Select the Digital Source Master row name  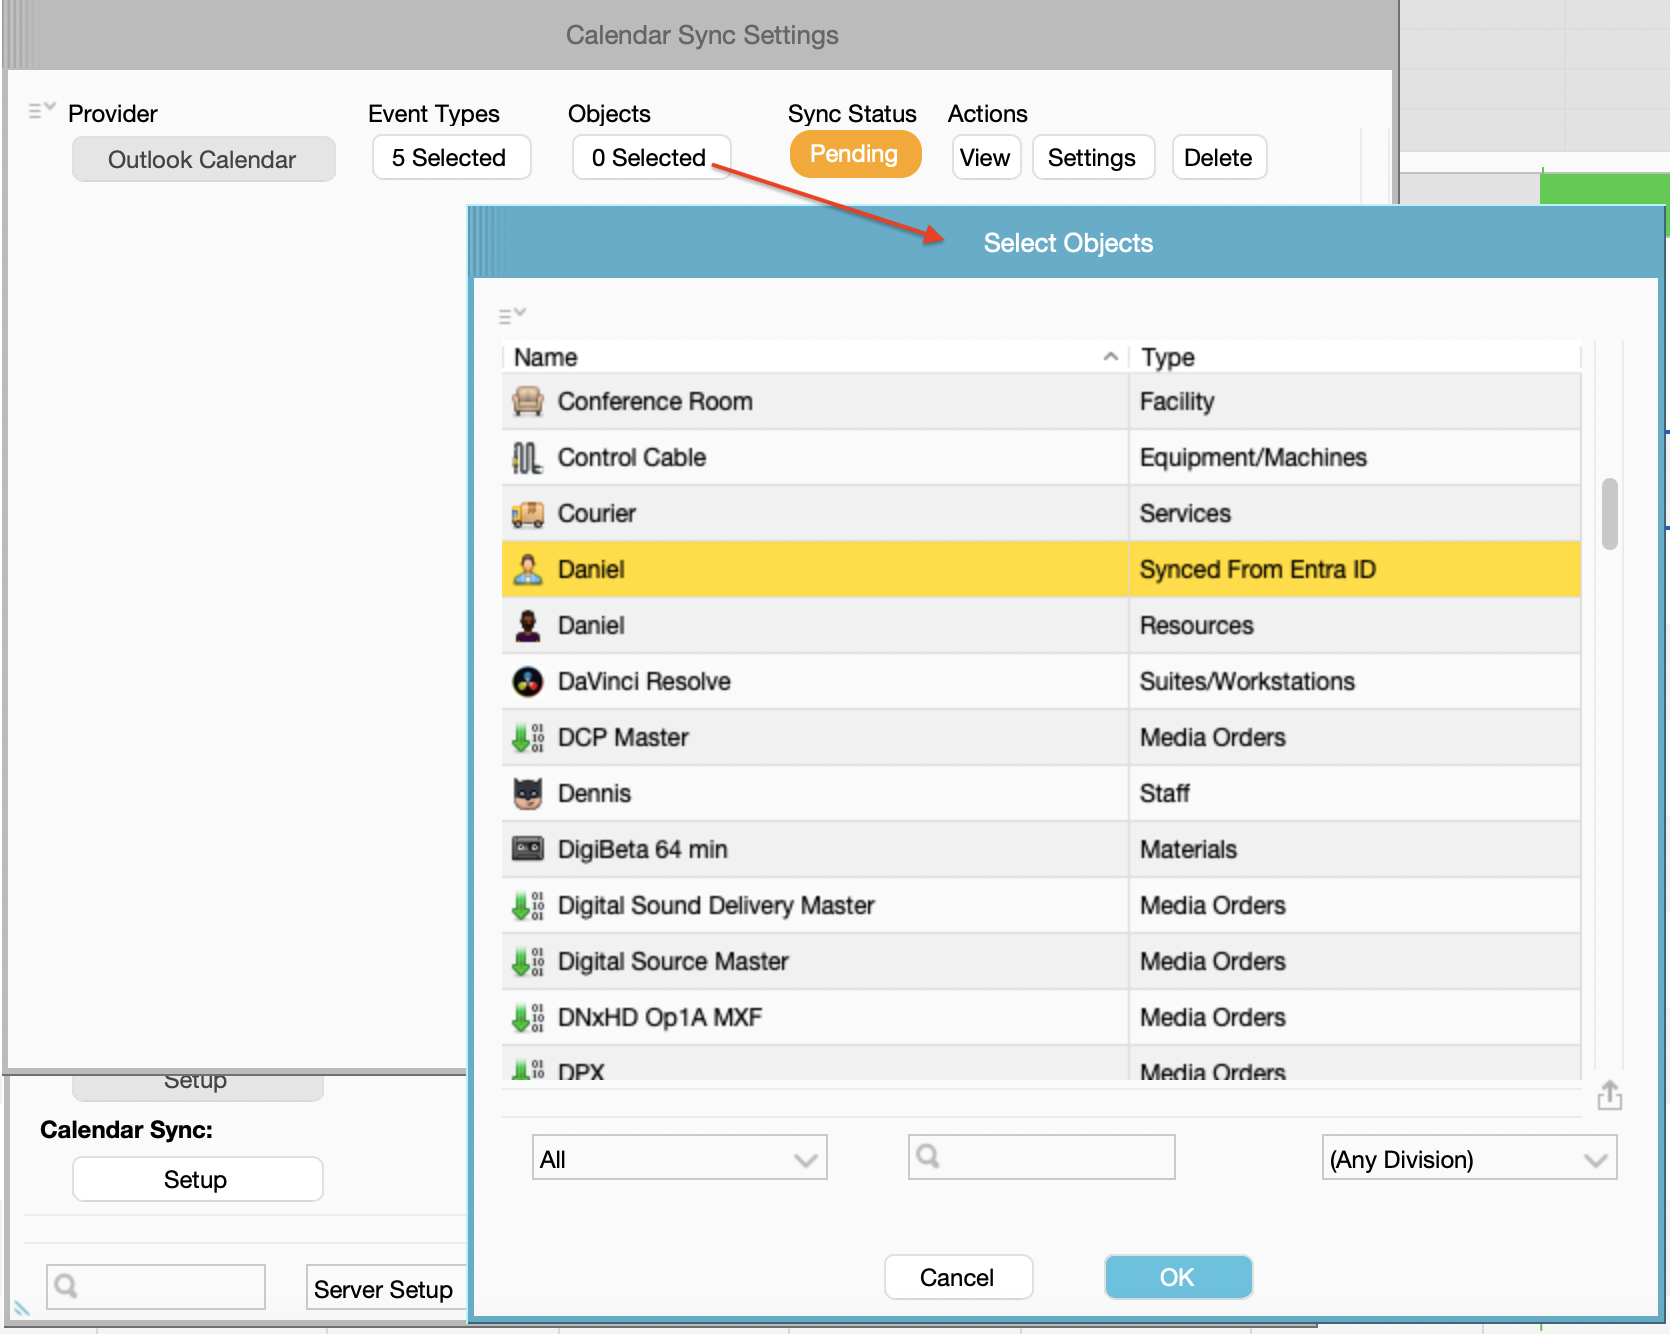[673, 961]
